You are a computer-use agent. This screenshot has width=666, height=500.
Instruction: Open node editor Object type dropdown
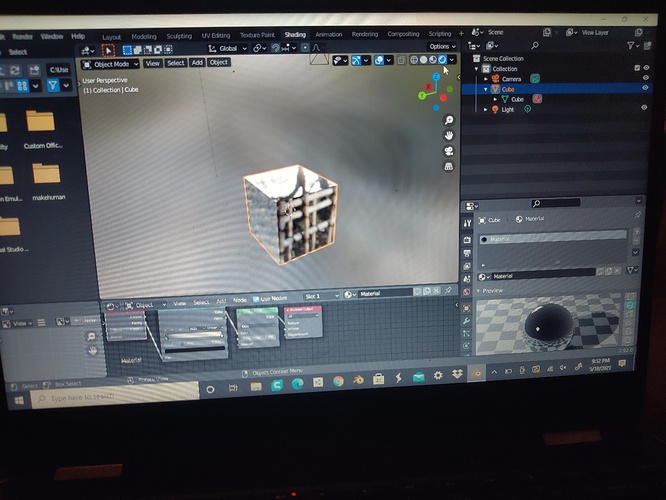tap(145, 305)
